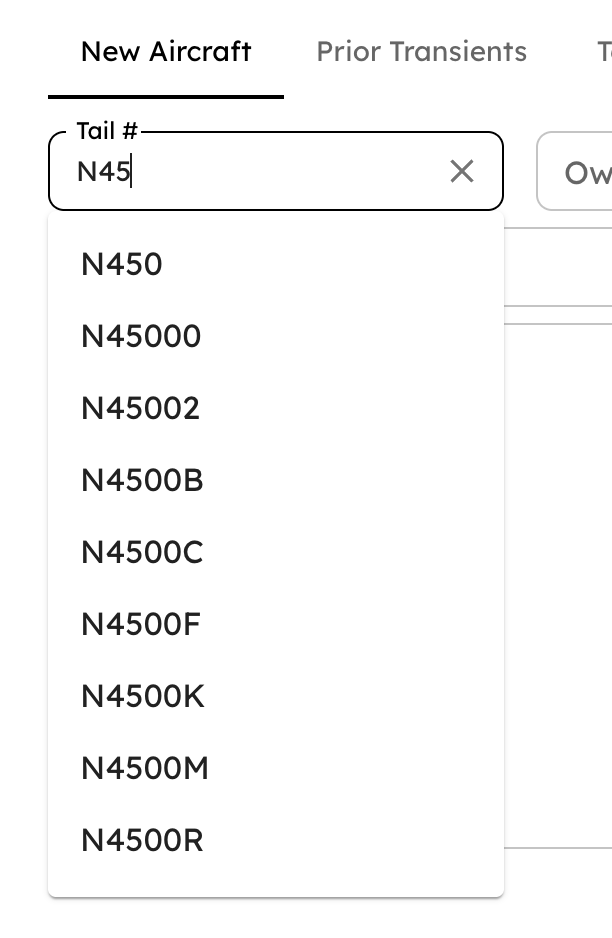The image size is (612, 938).
Task: Select N4500C from the dropdown list
Action: coord(142,552)
